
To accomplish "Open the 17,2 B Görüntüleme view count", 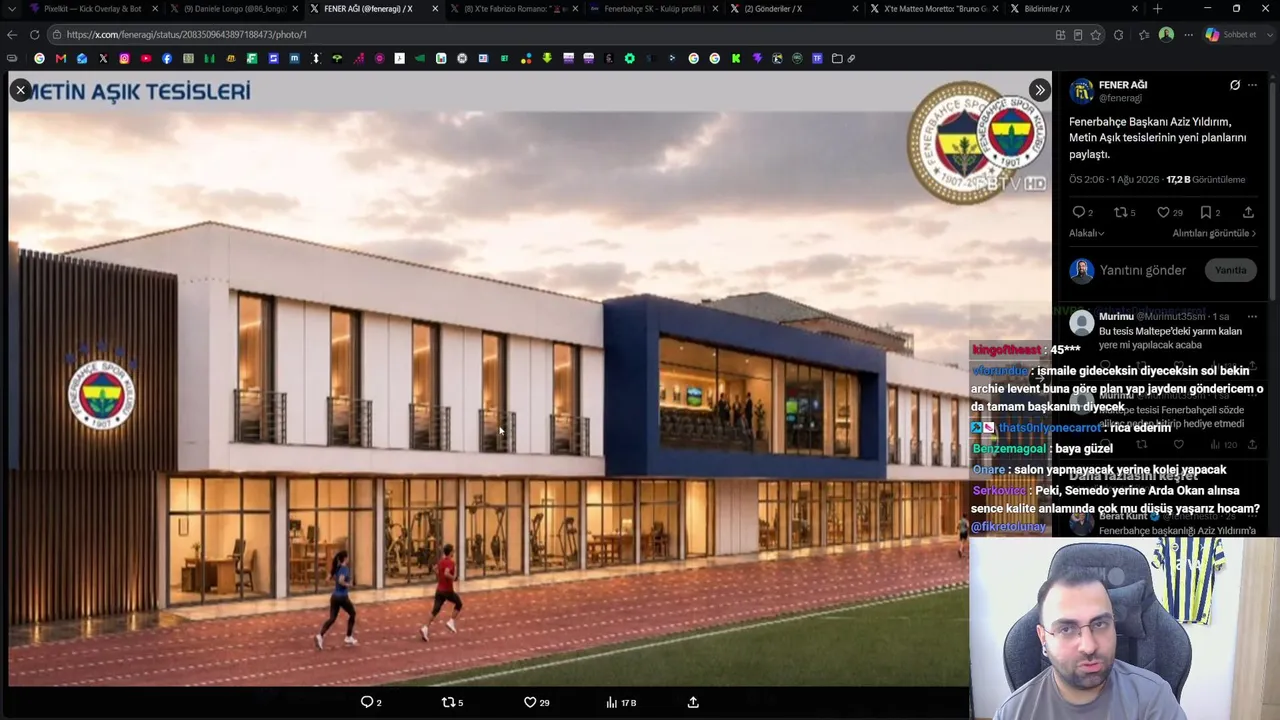I will pyautogui.click(x=1205, y=180).
